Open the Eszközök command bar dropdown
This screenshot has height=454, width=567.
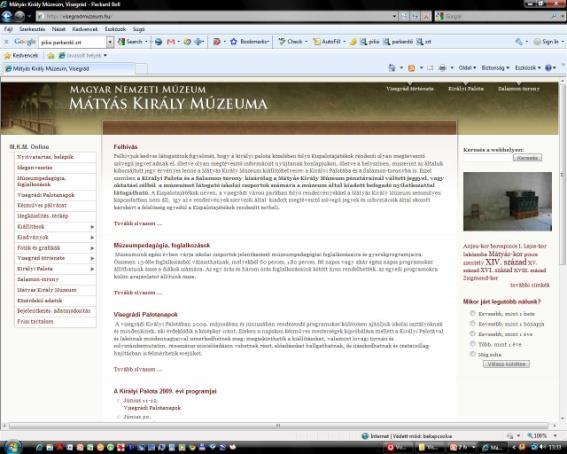tap(528, 68)
